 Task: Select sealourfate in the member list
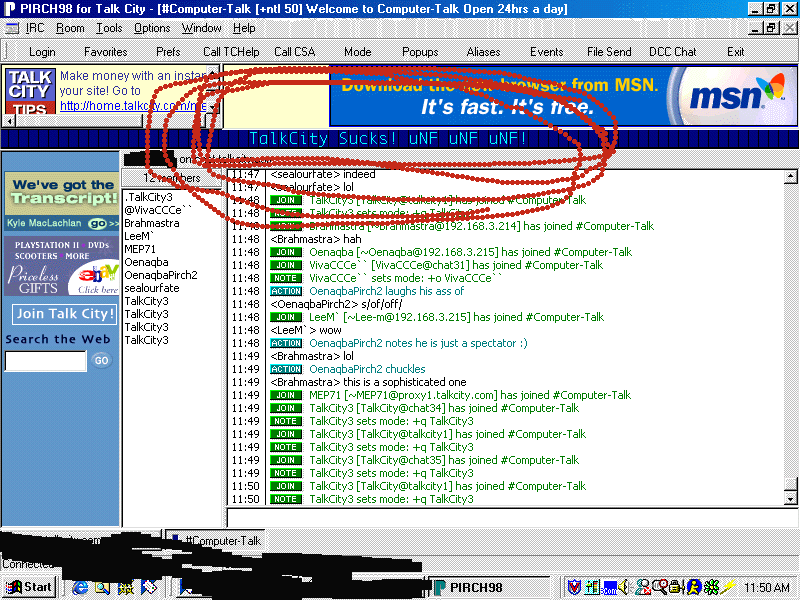152,288
